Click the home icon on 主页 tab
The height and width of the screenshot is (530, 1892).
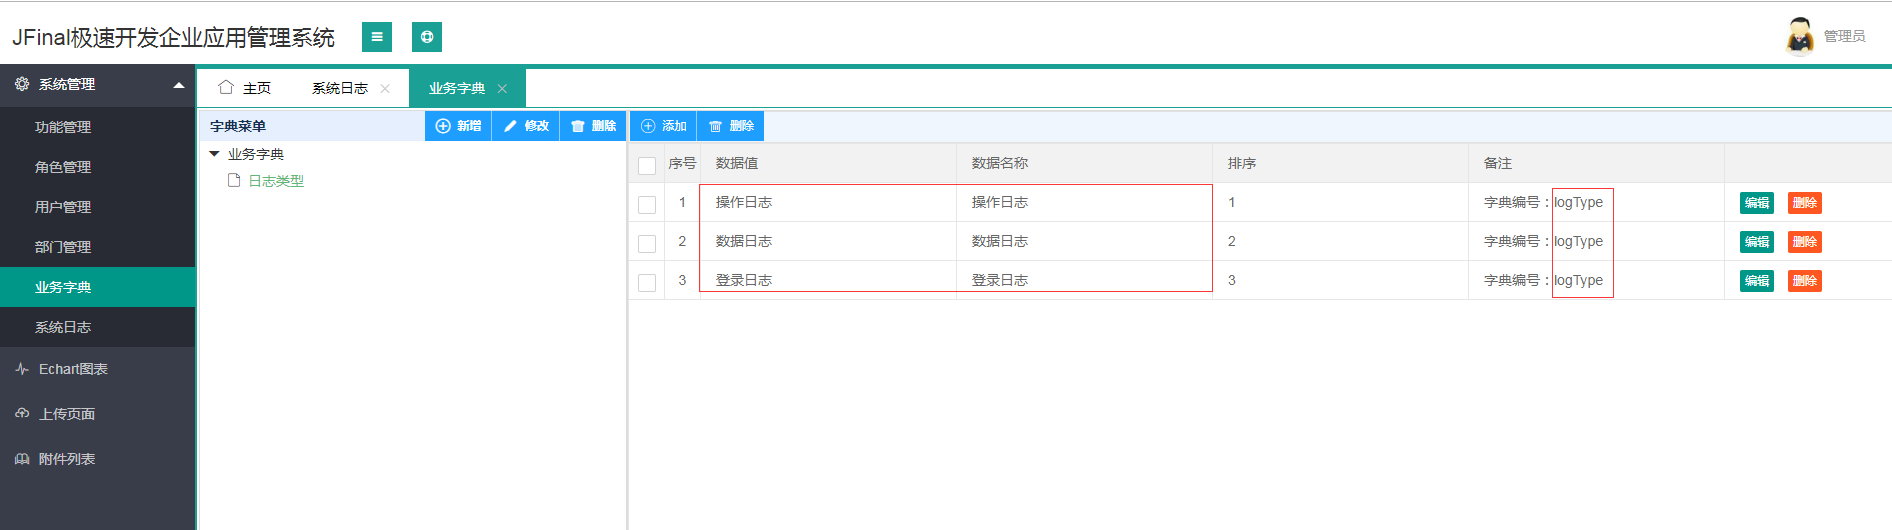pyautogui.click(x=226, y=87)
